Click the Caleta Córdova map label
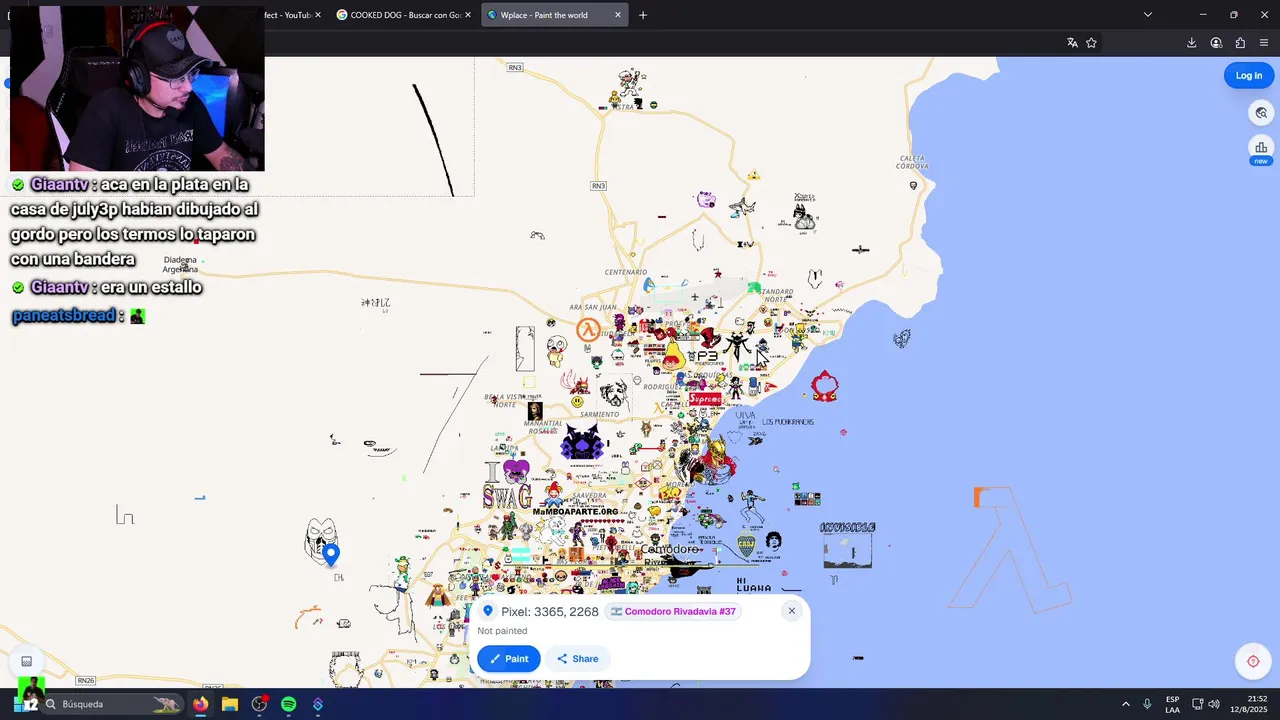Viewport: 1280px width, 720px height. coord(913,161)
